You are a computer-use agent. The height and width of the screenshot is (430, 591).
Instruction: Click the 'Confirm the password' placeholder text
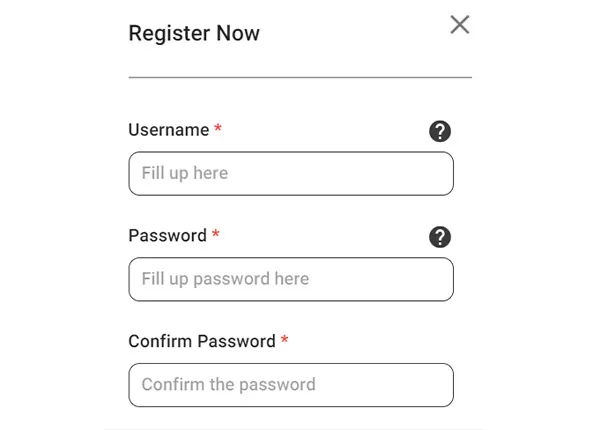pyautogui.click(x=228, y=385)
